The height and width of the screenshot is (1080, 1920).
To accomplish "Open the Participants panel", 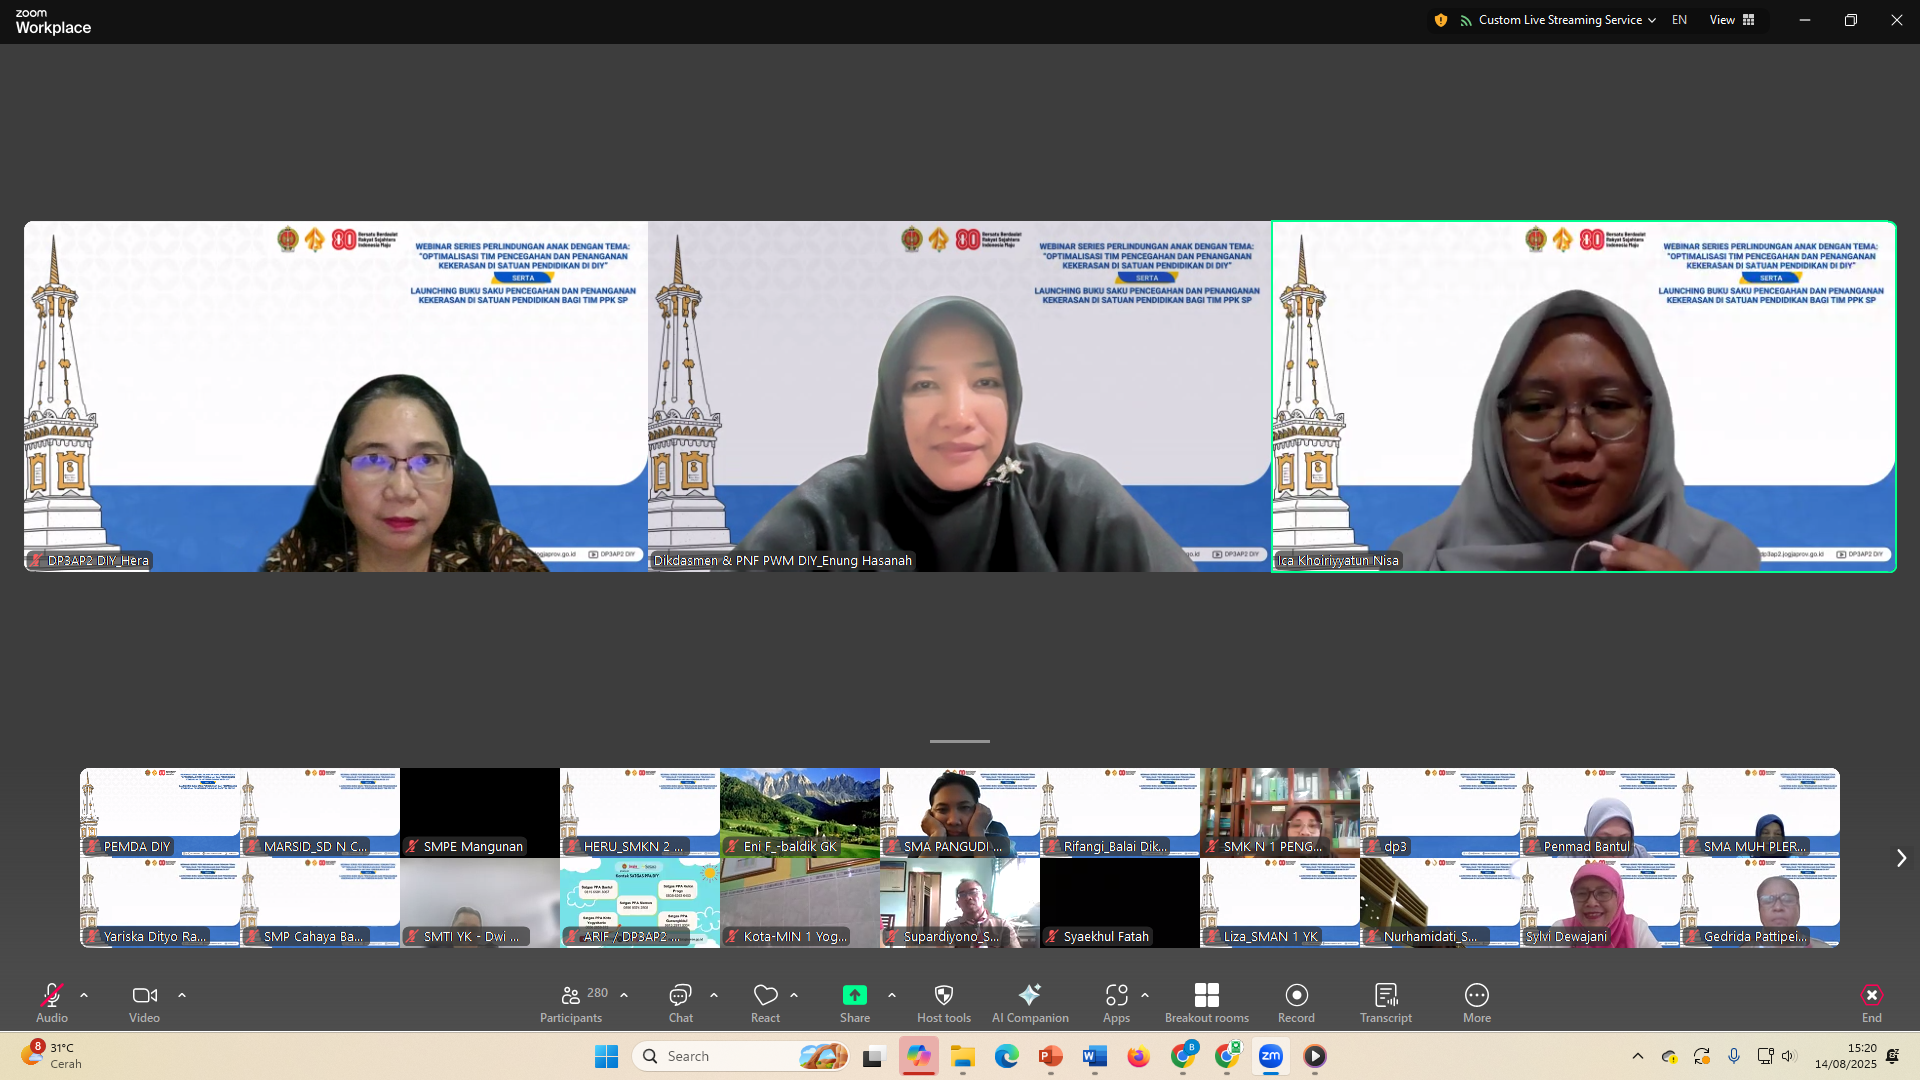I will [571, 1003].
